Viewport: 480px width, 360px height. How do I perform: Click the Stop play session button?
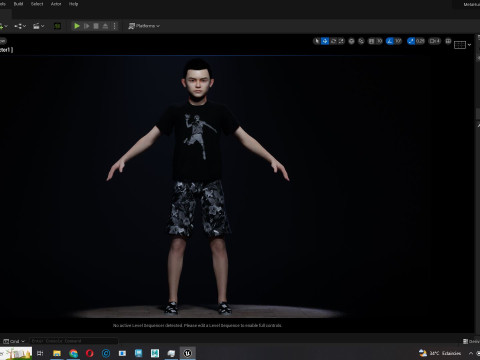(96, 26)
